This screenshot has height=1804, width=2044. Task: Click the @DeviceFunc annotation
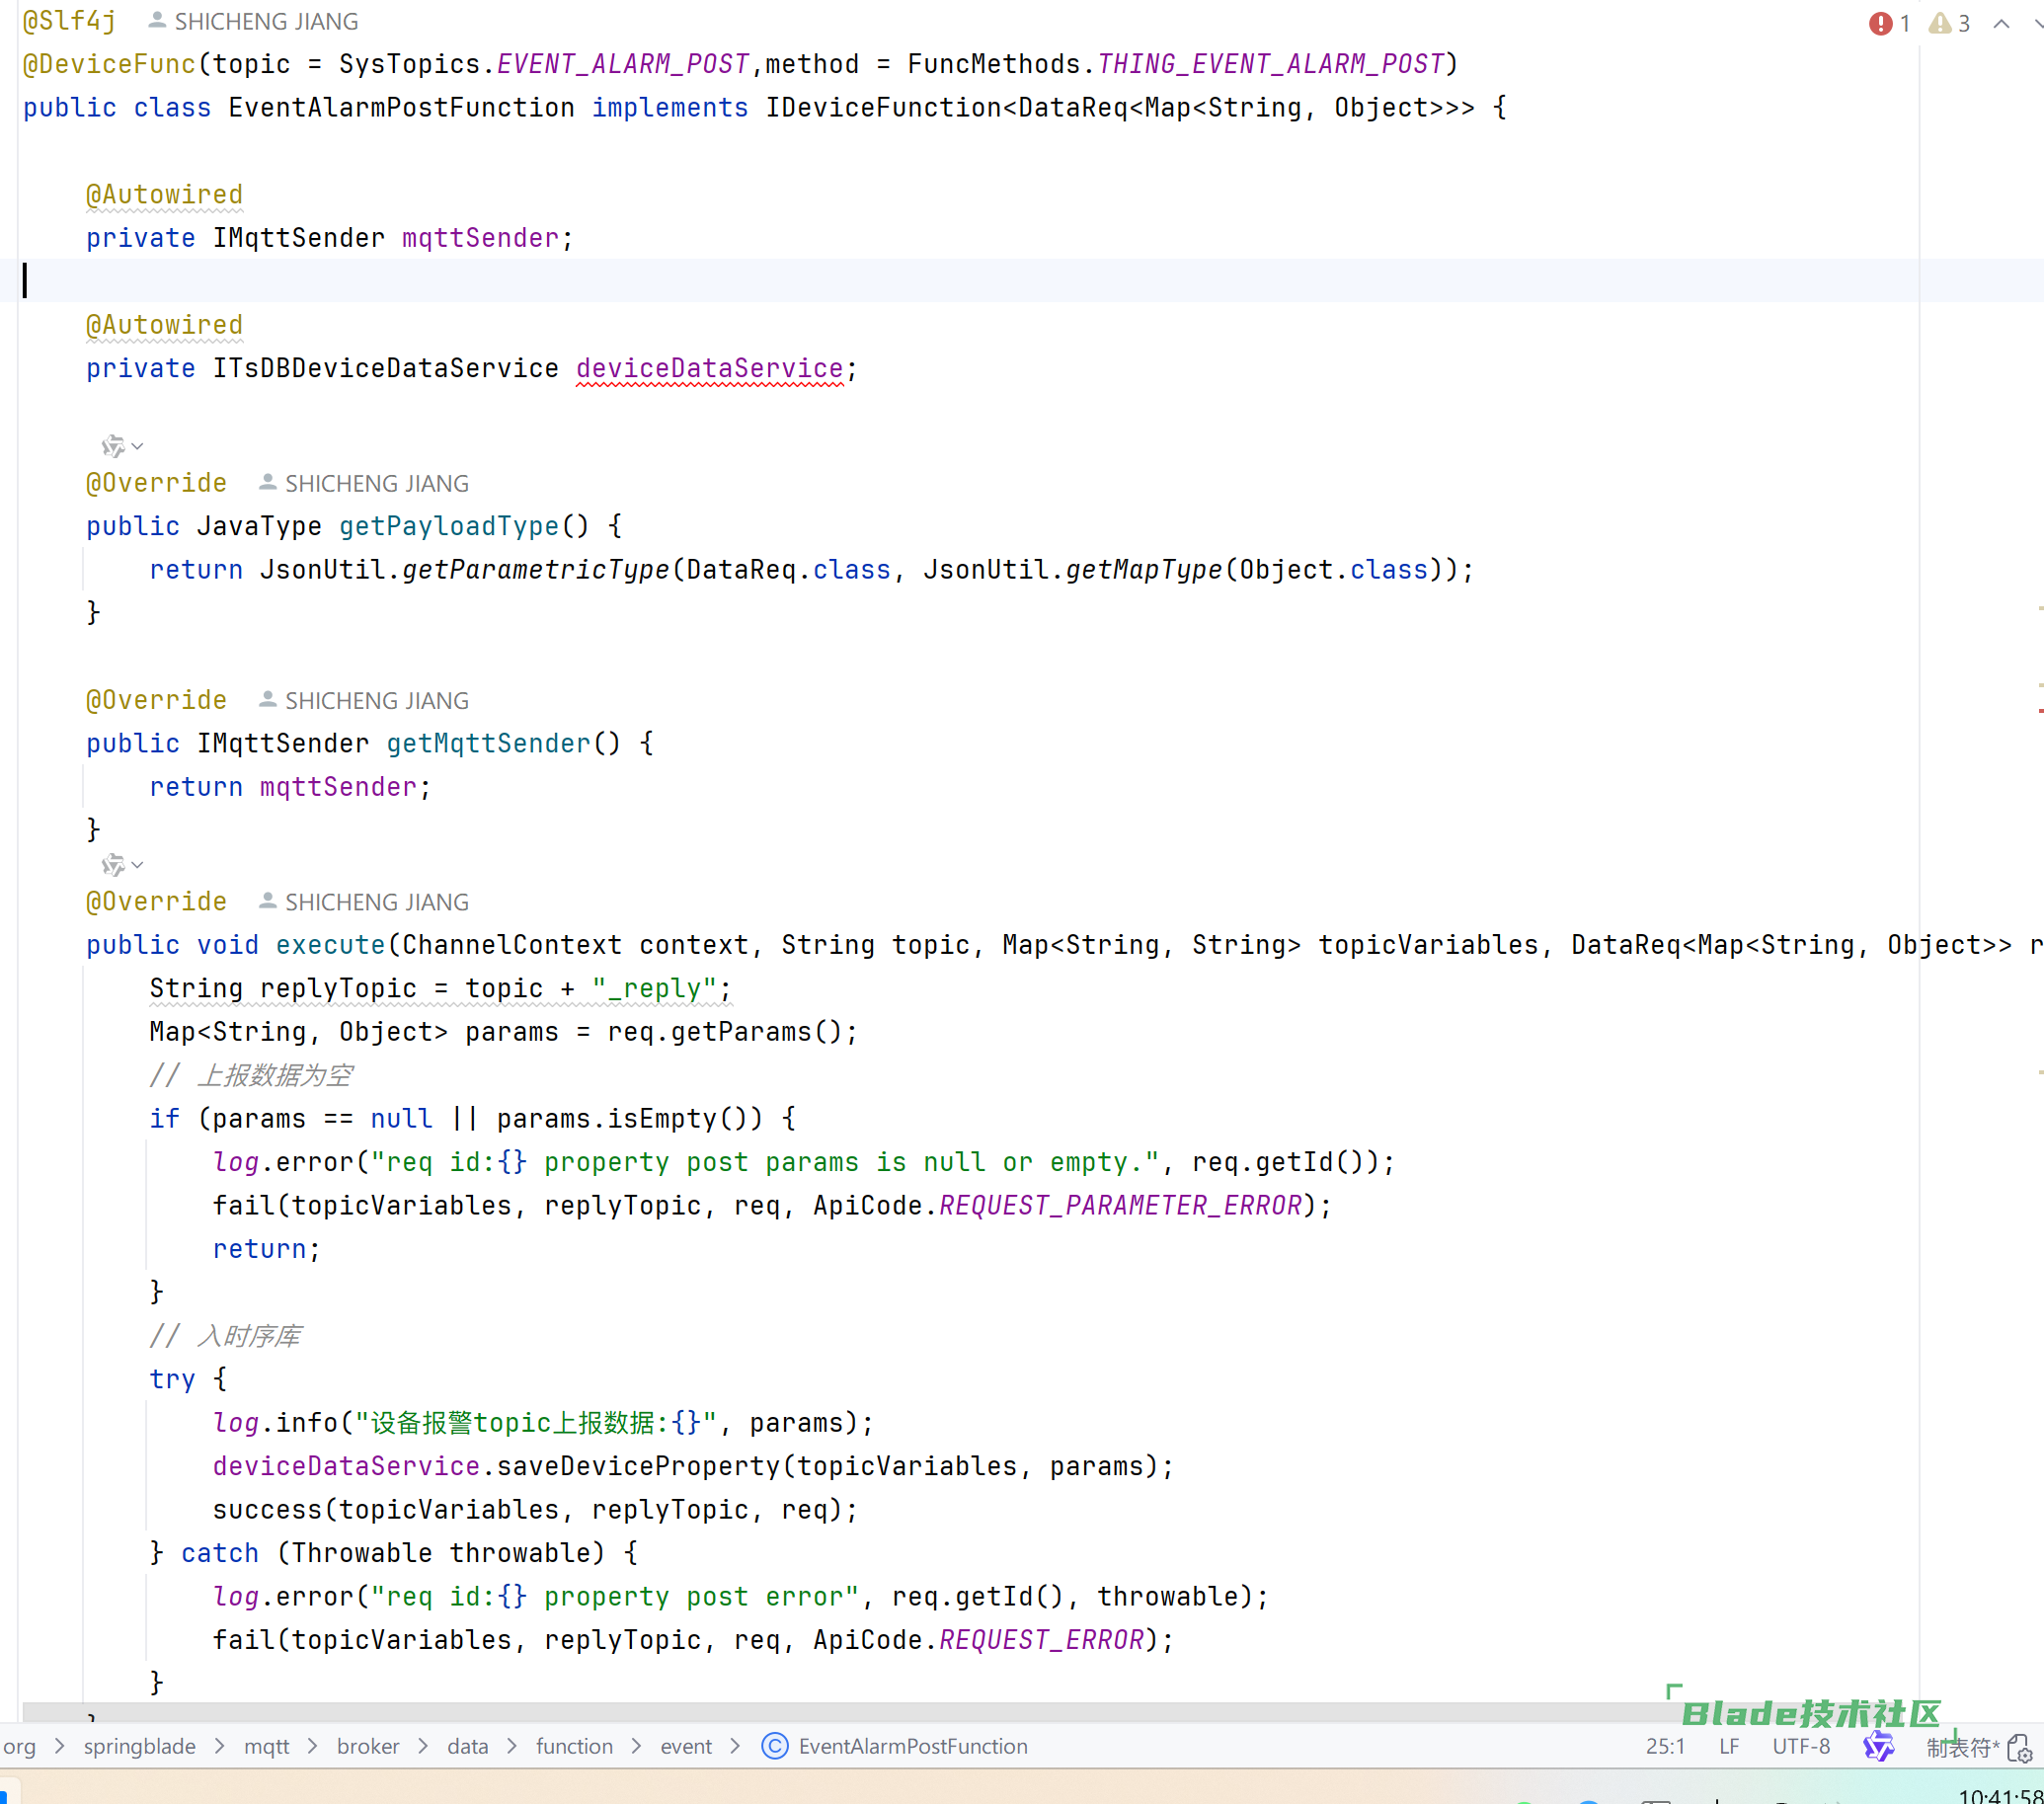click(110, 64)
